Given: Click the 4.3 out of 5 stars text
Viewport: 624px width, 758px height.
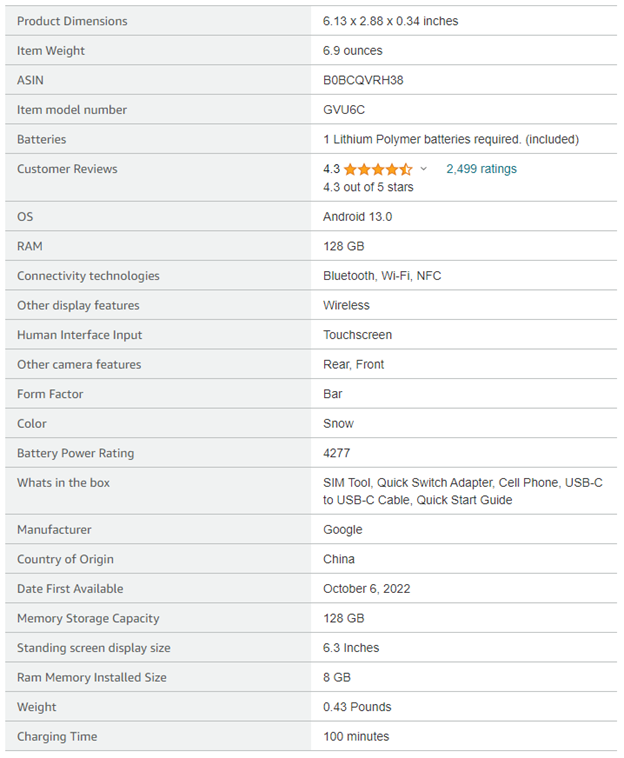Looking at the screenshot, I should [368, 187].
